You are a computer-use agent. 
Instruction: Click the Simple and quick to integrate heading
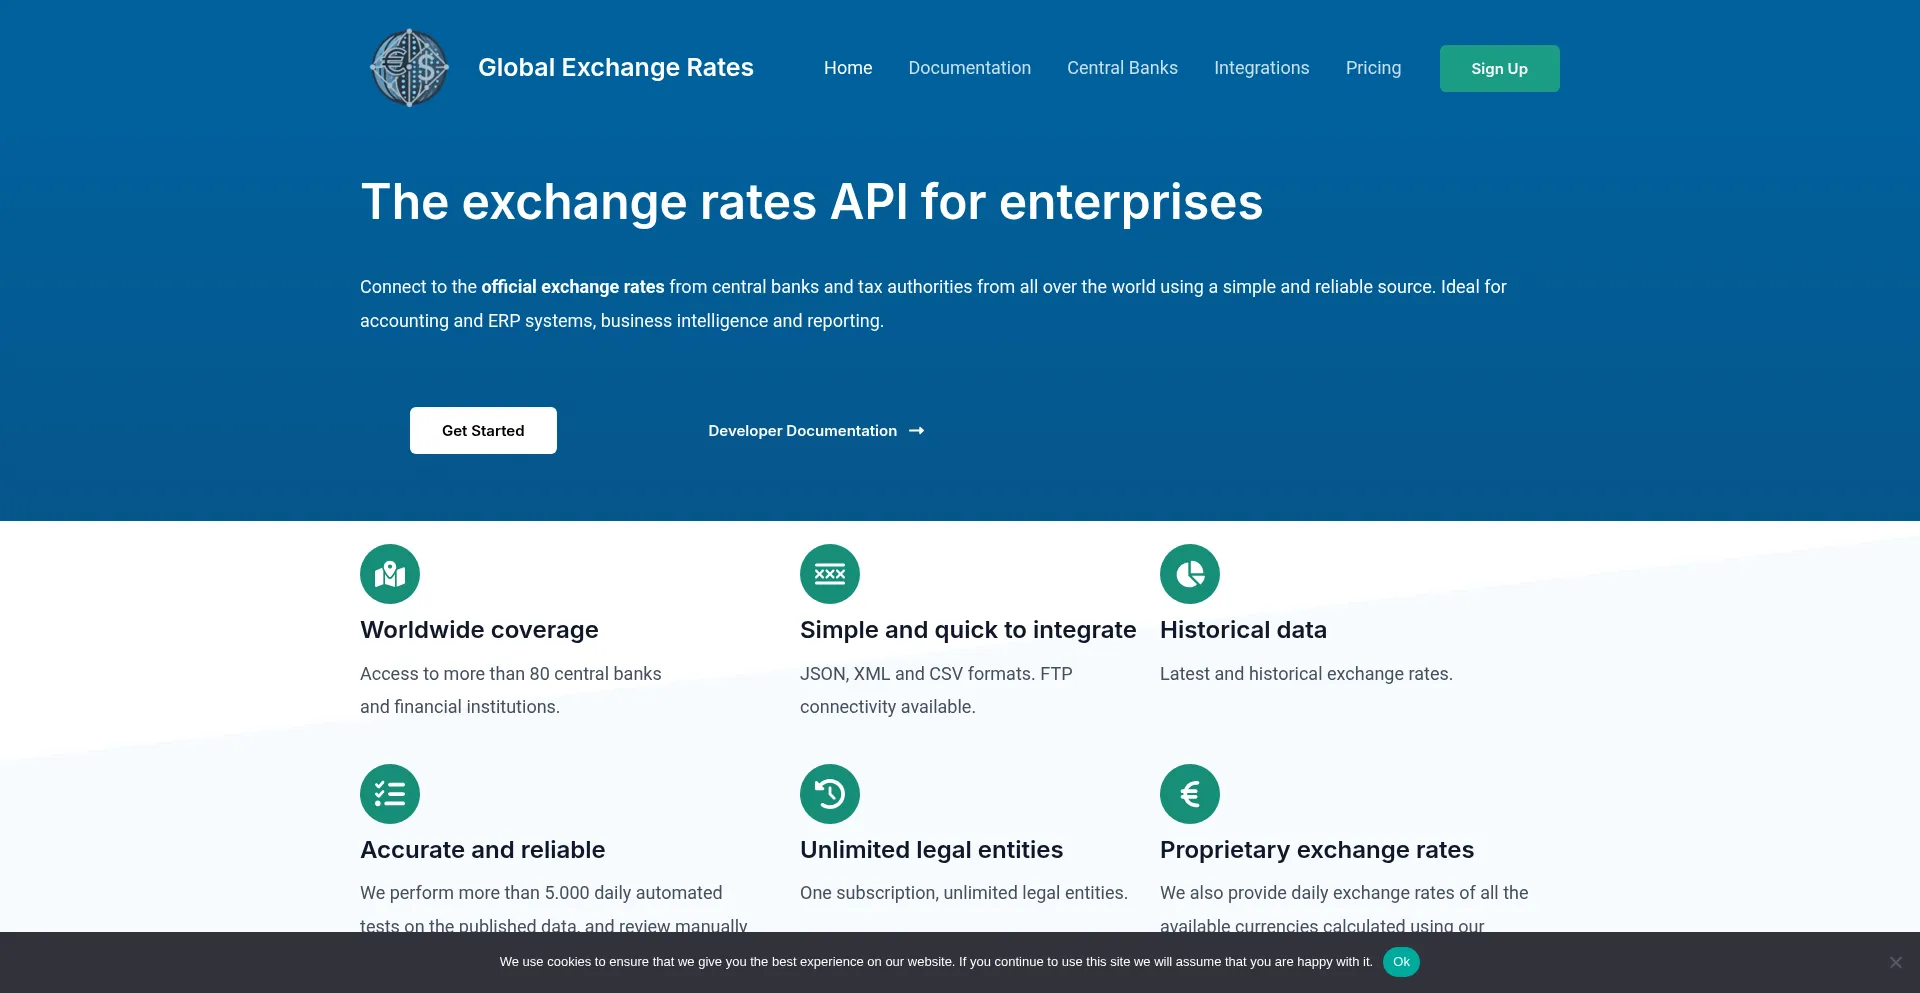click(968, 630)
